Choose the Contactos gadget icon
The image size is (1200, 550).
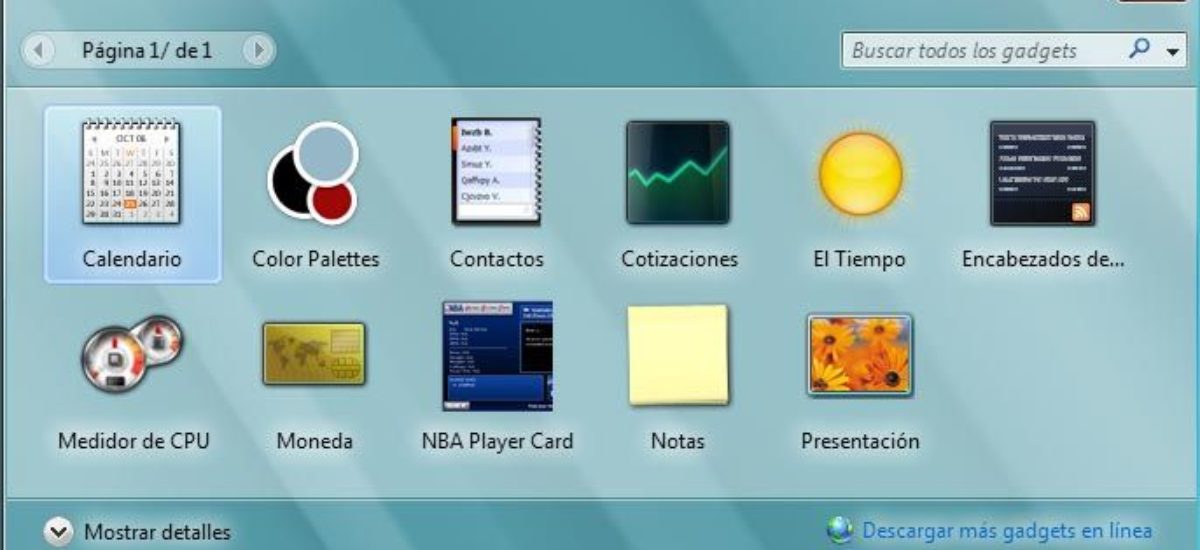pyautogui.click(x=496, y=172)
